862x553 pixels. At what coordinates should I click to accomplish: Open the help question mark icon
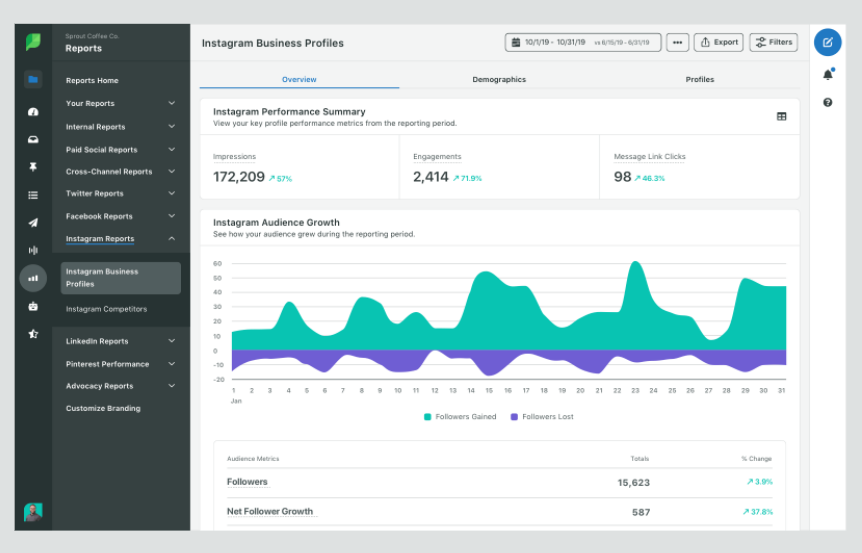click(x=827, y=102)
